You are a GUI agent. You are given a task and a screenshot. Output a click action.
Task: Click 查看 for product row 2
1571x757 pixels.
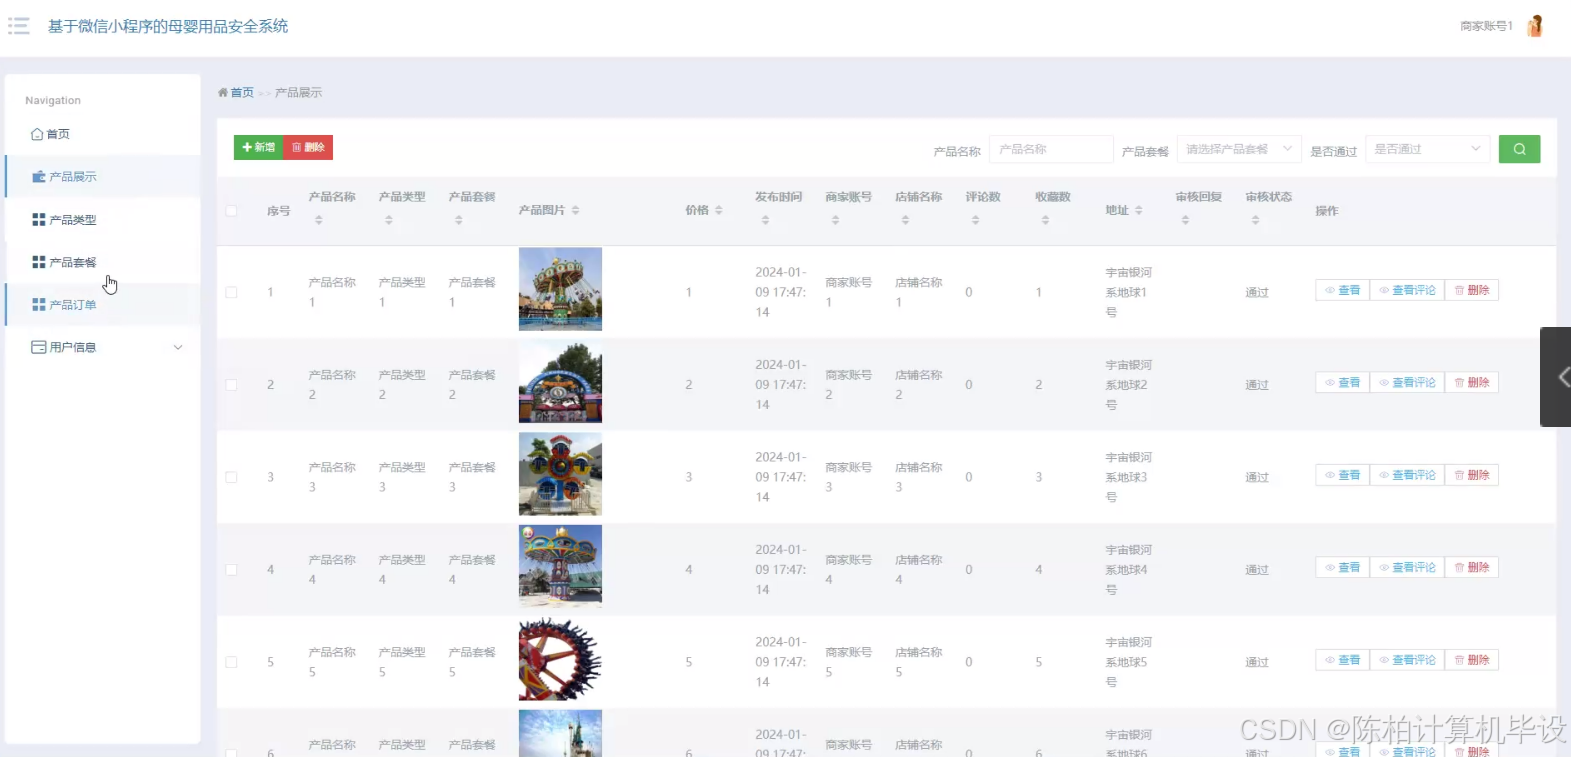point(1342,382)
